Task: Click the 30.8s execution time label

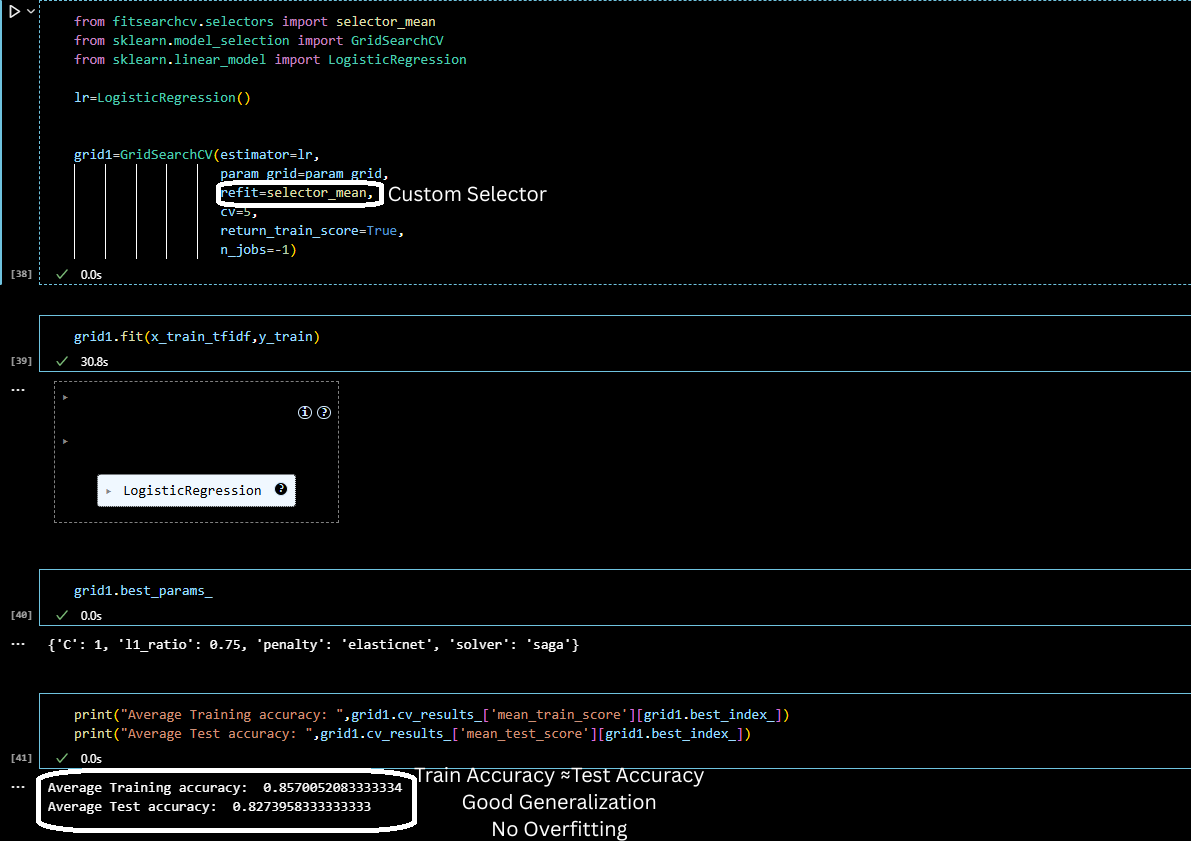Action: coord(94,362)
